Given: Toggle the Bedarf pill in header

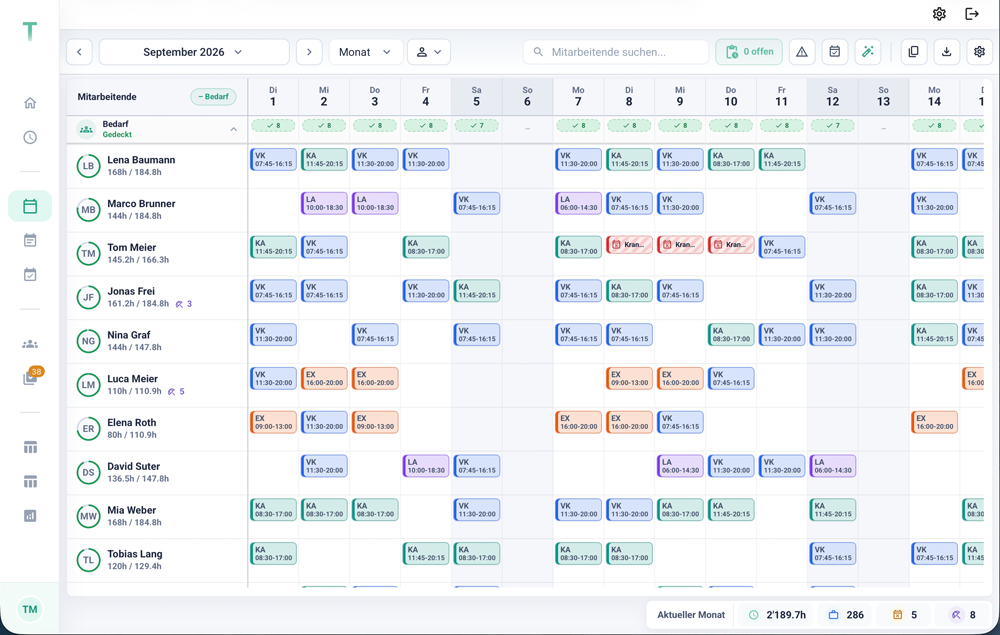Looking at the screenshot, I should [x=213, y=97].
